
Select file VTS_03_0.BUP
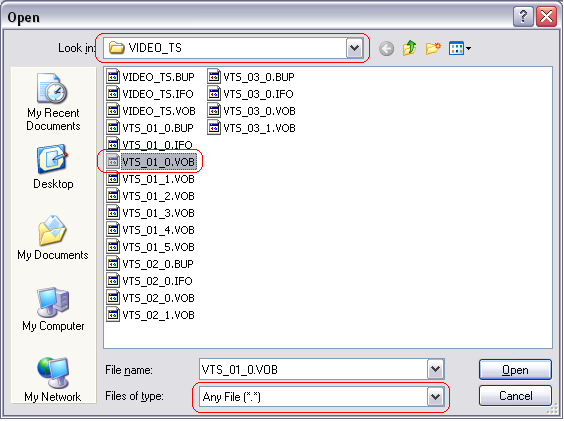tap(251, 77)
